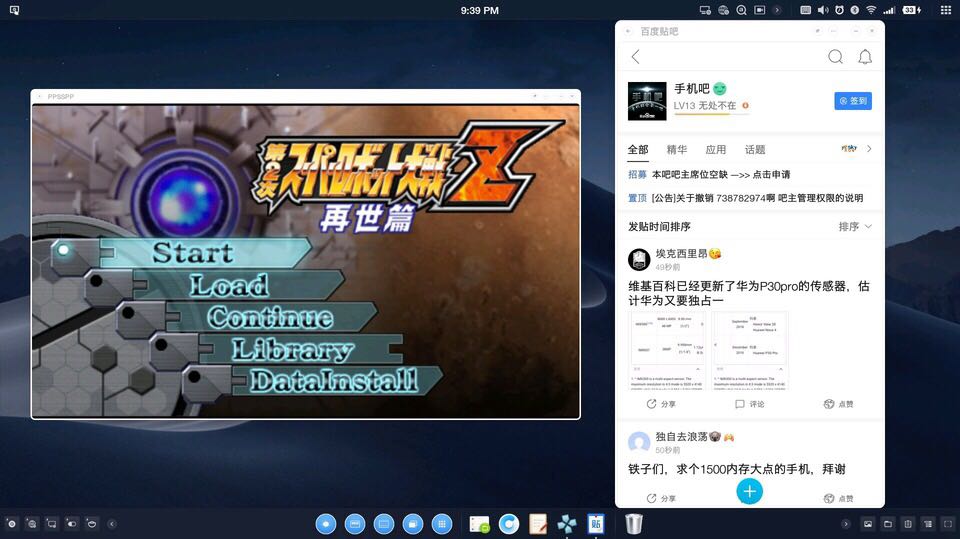Switch to Baidu Tieba app in dock
Image resolution: width=960 pixels, height=539 pixels.
596,524
